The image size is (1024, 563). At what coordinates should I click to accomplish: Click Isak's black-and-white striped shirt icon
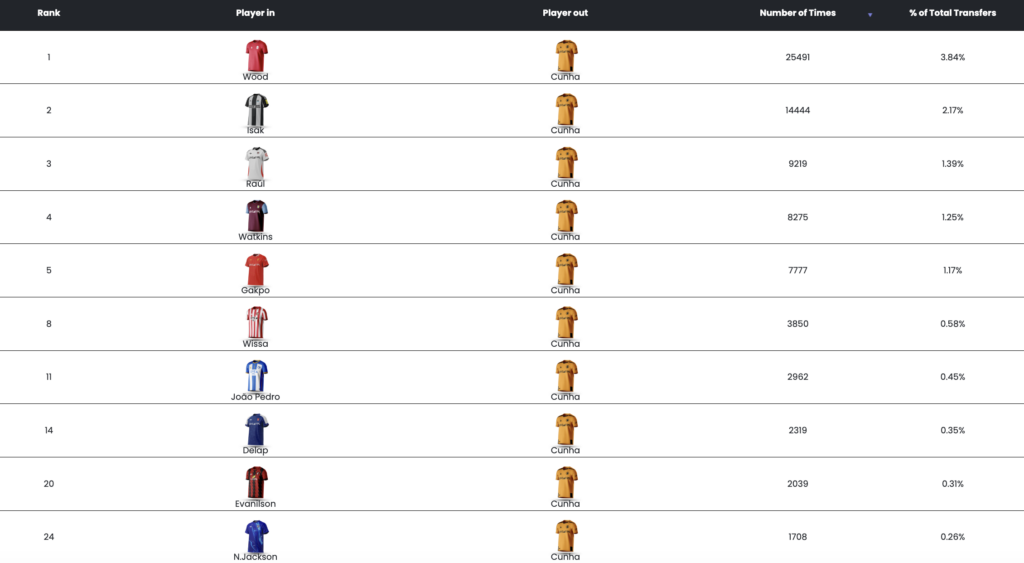256,108
